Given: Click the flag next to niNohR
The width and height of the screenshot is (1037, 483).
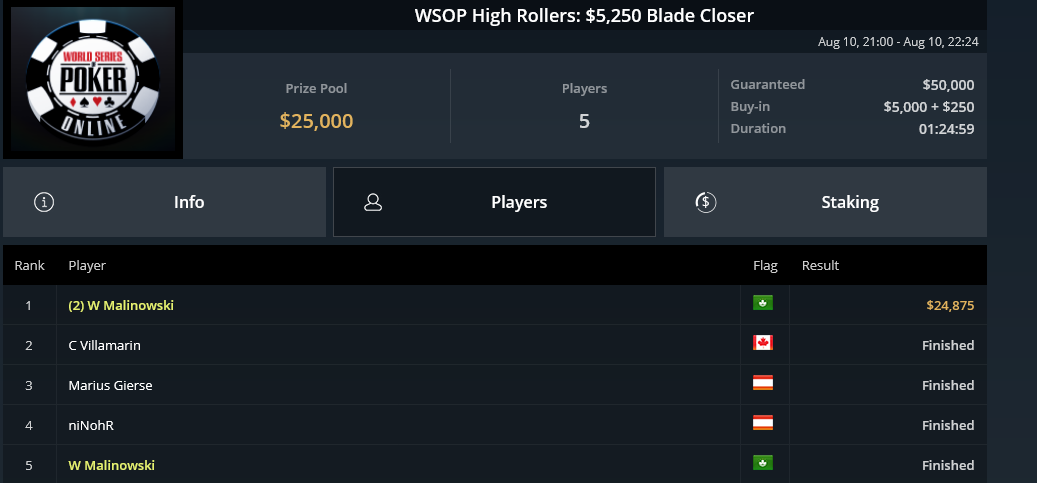Looking at the screenshot, I should pyautogui.click(x=763, y=423).
